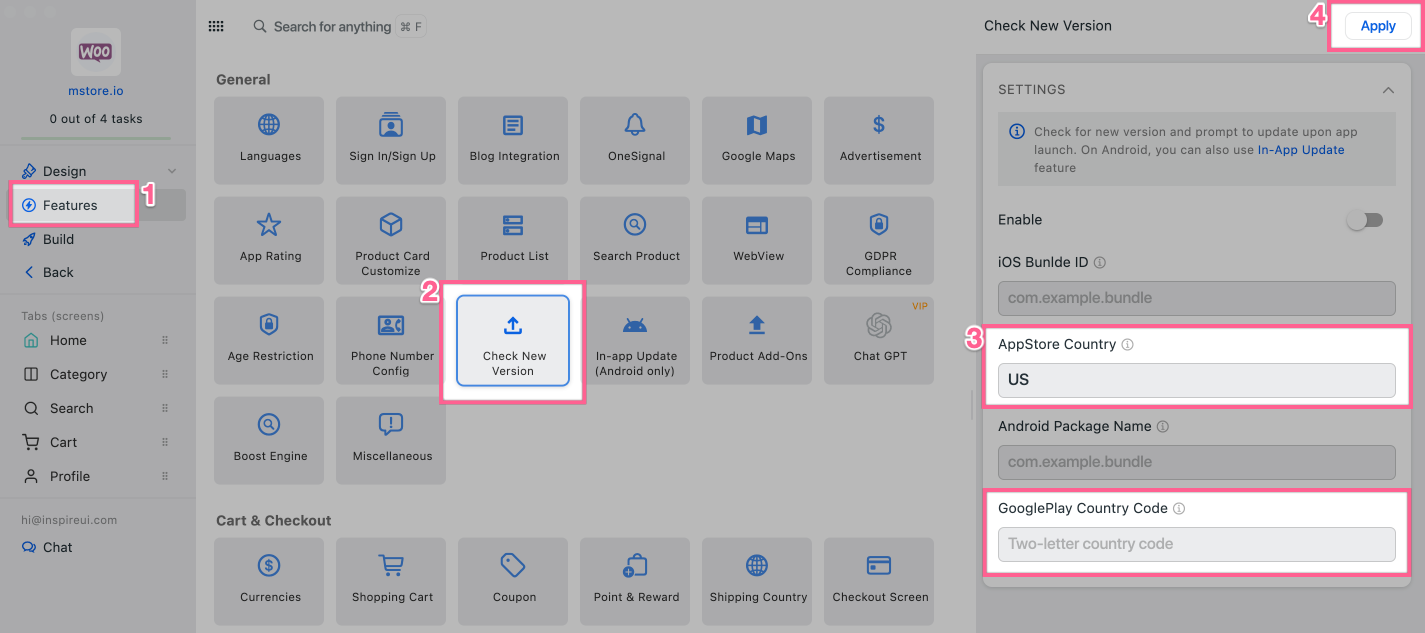The width and height of the screenshot is (1425, 633).
Task: Toggle the Enable switch on
Action: (x=1364, y=220)
